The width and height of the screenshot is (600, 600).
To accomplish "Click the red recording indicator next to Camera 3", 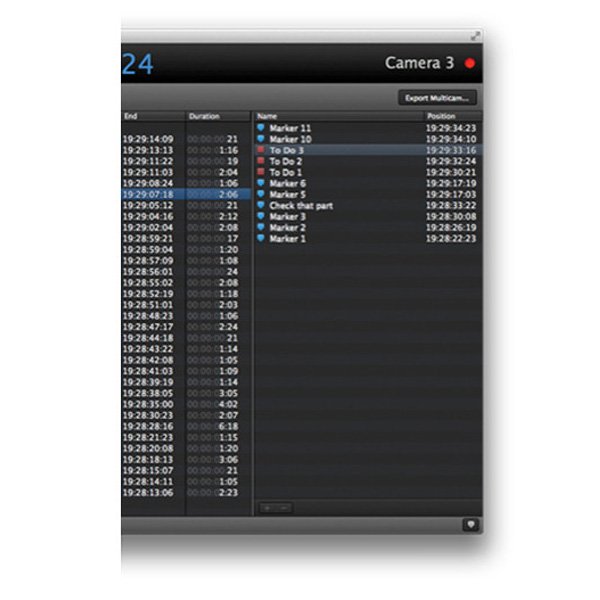I will click(470, 63).
